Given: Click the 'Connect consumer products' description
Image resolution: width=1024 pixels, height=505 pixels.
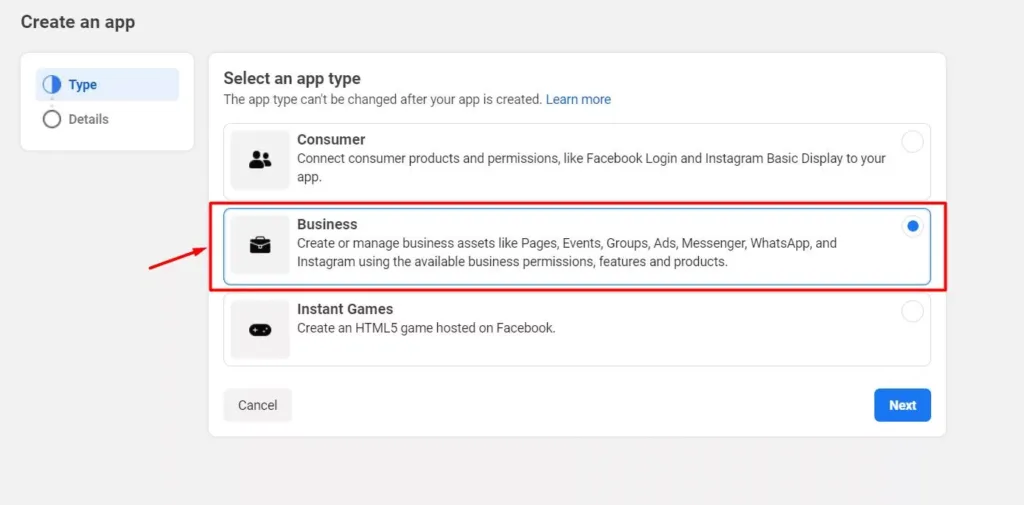Looking at the screenshot, I should pyautogui.click(x=591, y=167).
